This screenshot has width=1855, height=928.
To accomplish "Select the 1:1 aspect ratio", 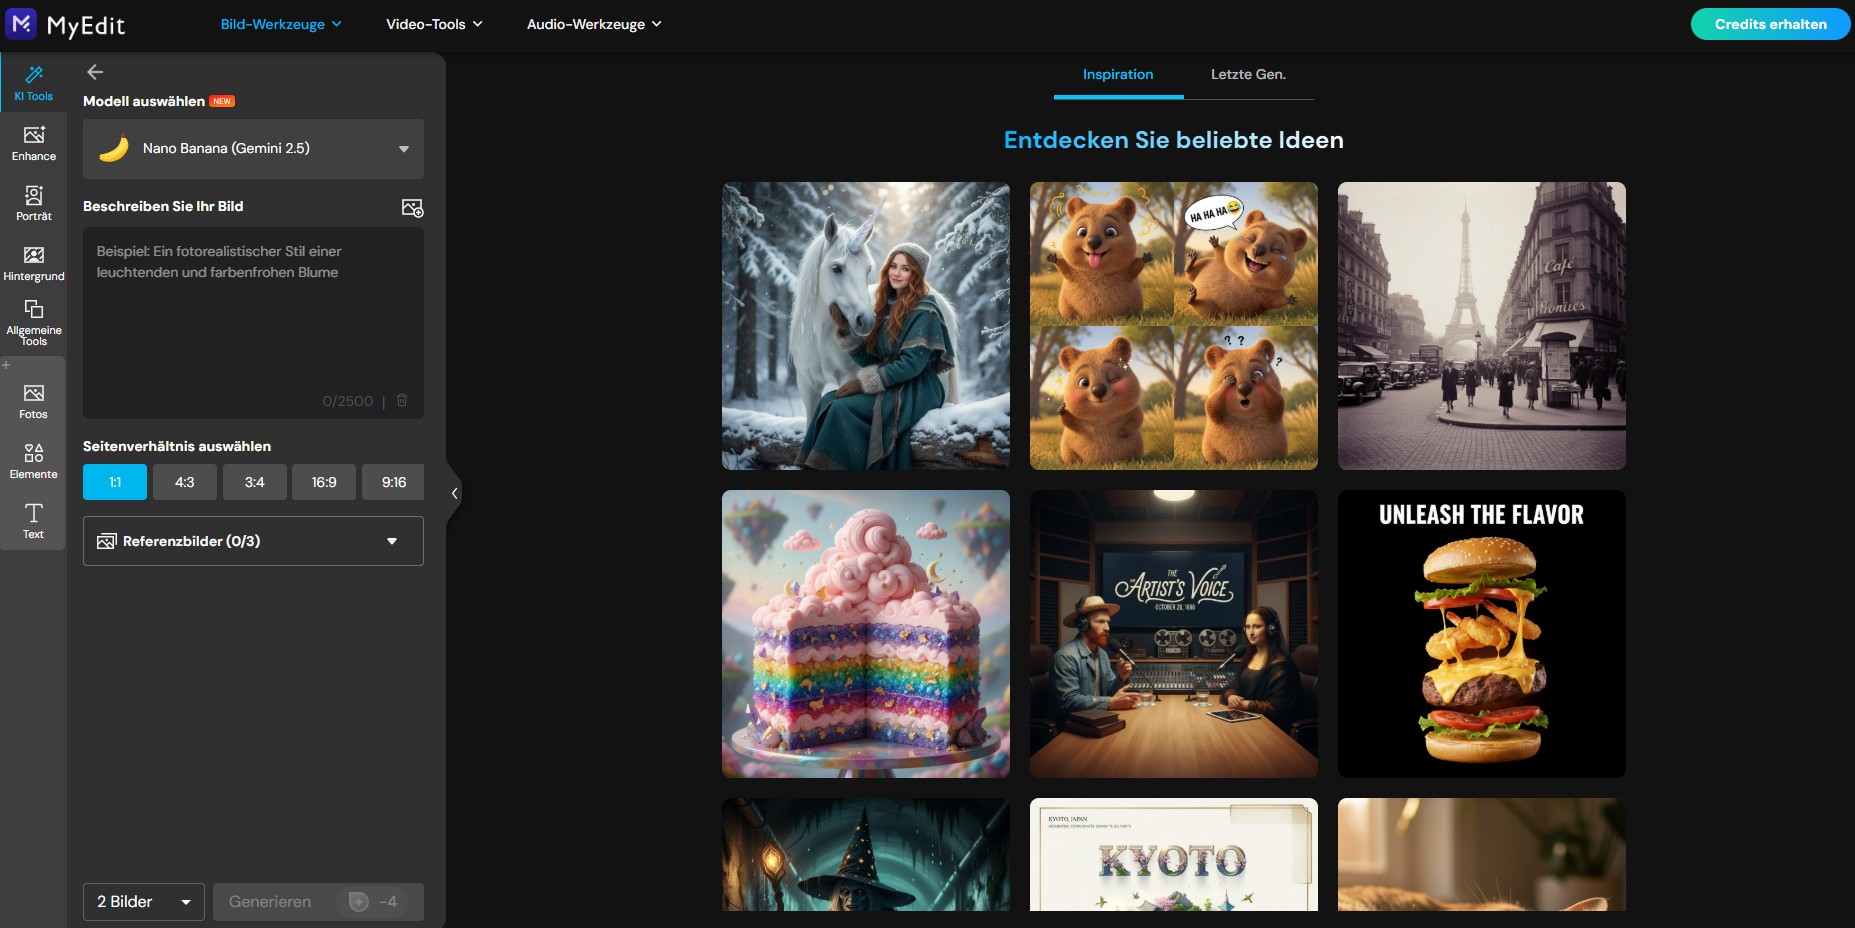I will tap(115, 482).
